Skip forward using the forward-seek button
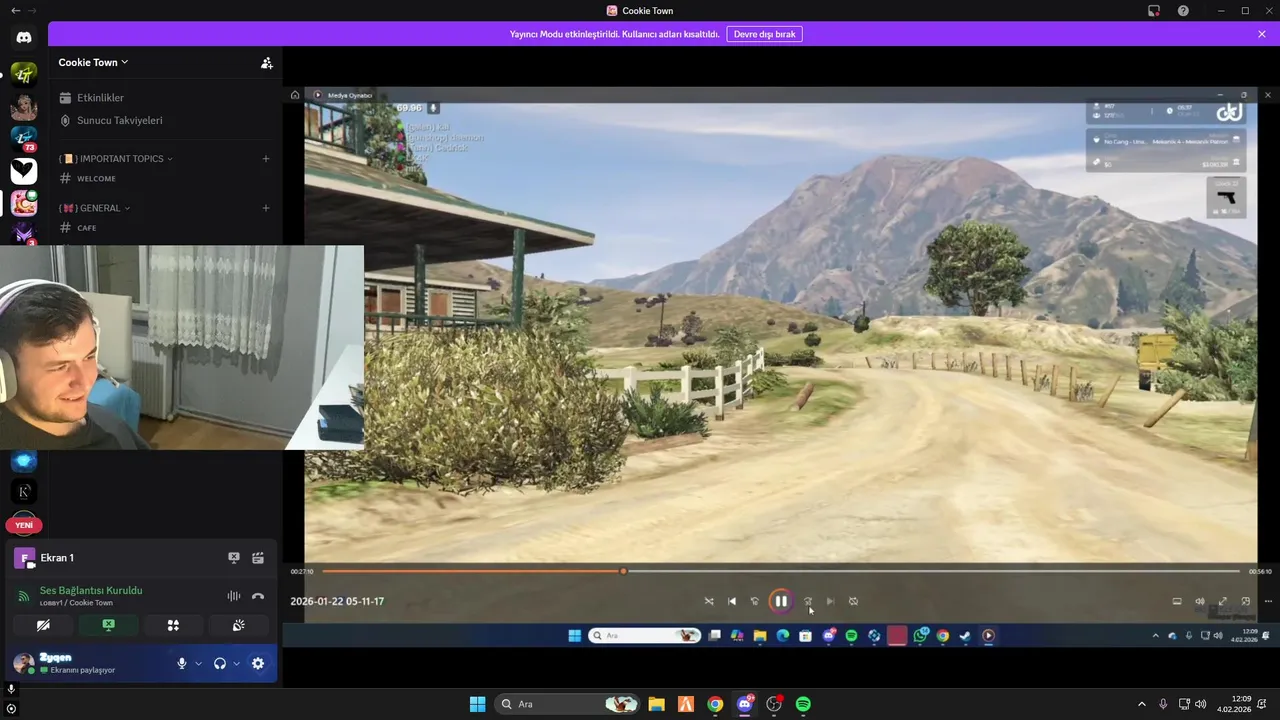This screenshot has height=720, width=1280. pyautogui.click(x=808, y=601)
